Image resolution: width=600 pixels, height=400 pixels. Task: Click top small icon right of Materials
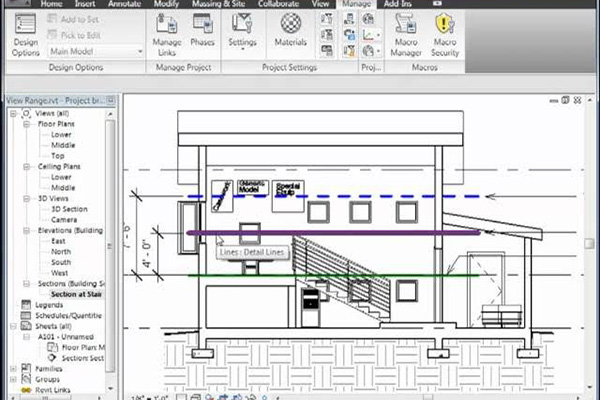pos(326,19)
